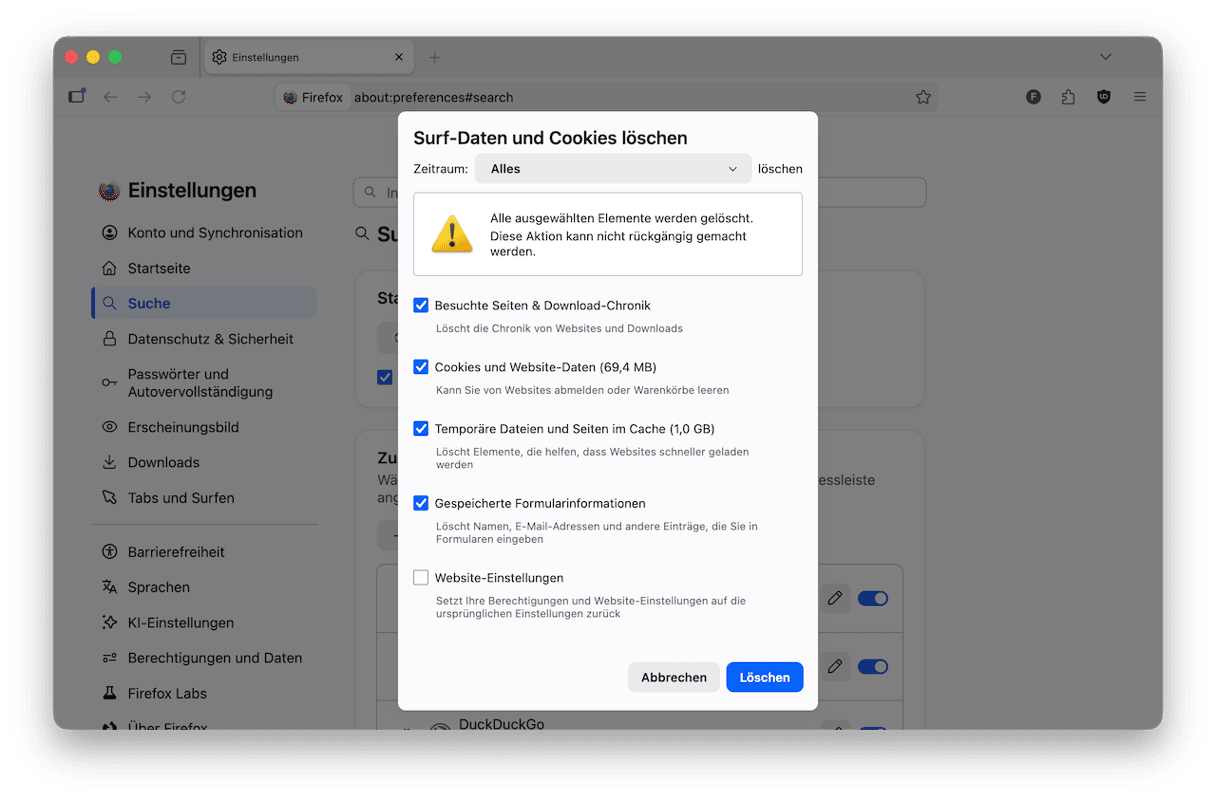Confirm with the blue Löschen button
This screenshot has height=800, width=1216.
point(765,677)
